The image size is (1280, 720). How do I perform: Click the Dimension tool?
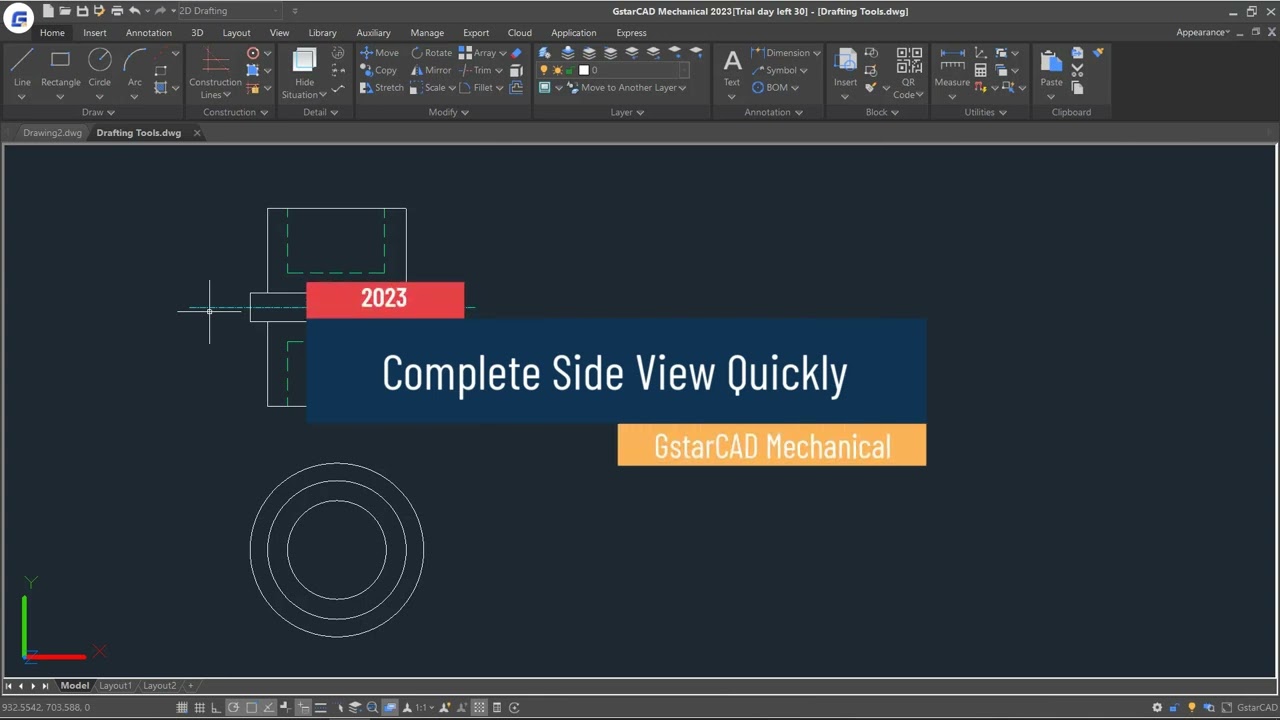(x=780, y=53)
